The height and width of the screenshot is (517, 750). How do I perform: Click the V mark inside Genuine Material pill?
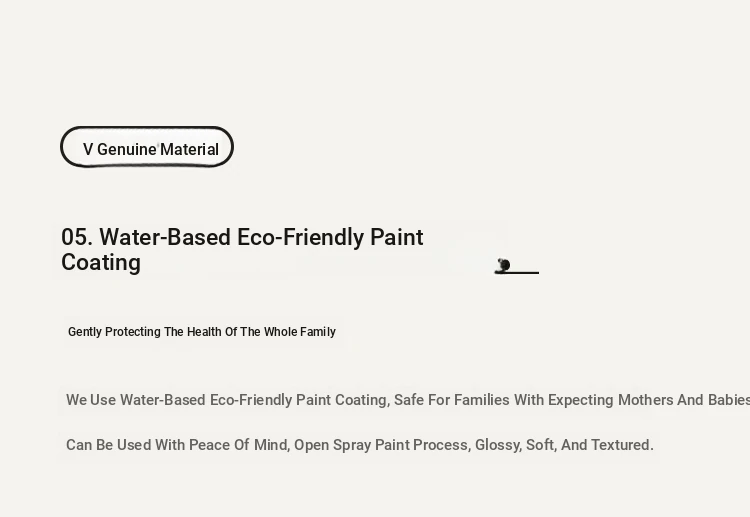coord(88,149)
